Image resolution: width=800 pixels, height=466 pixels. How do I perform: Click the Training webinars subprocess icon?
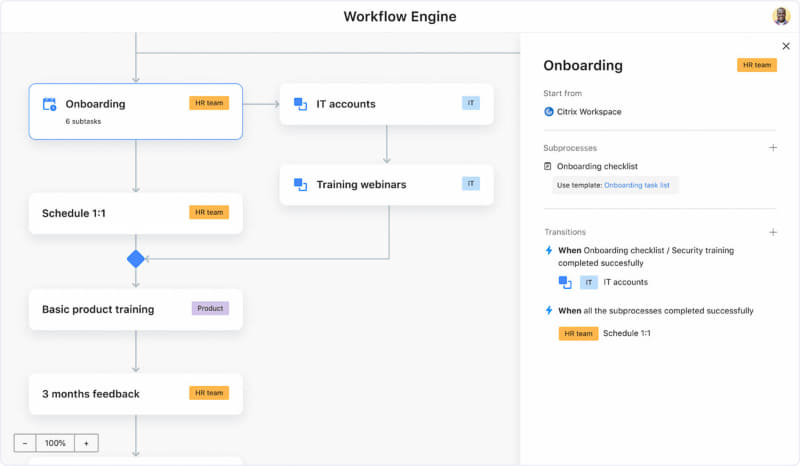300,185
